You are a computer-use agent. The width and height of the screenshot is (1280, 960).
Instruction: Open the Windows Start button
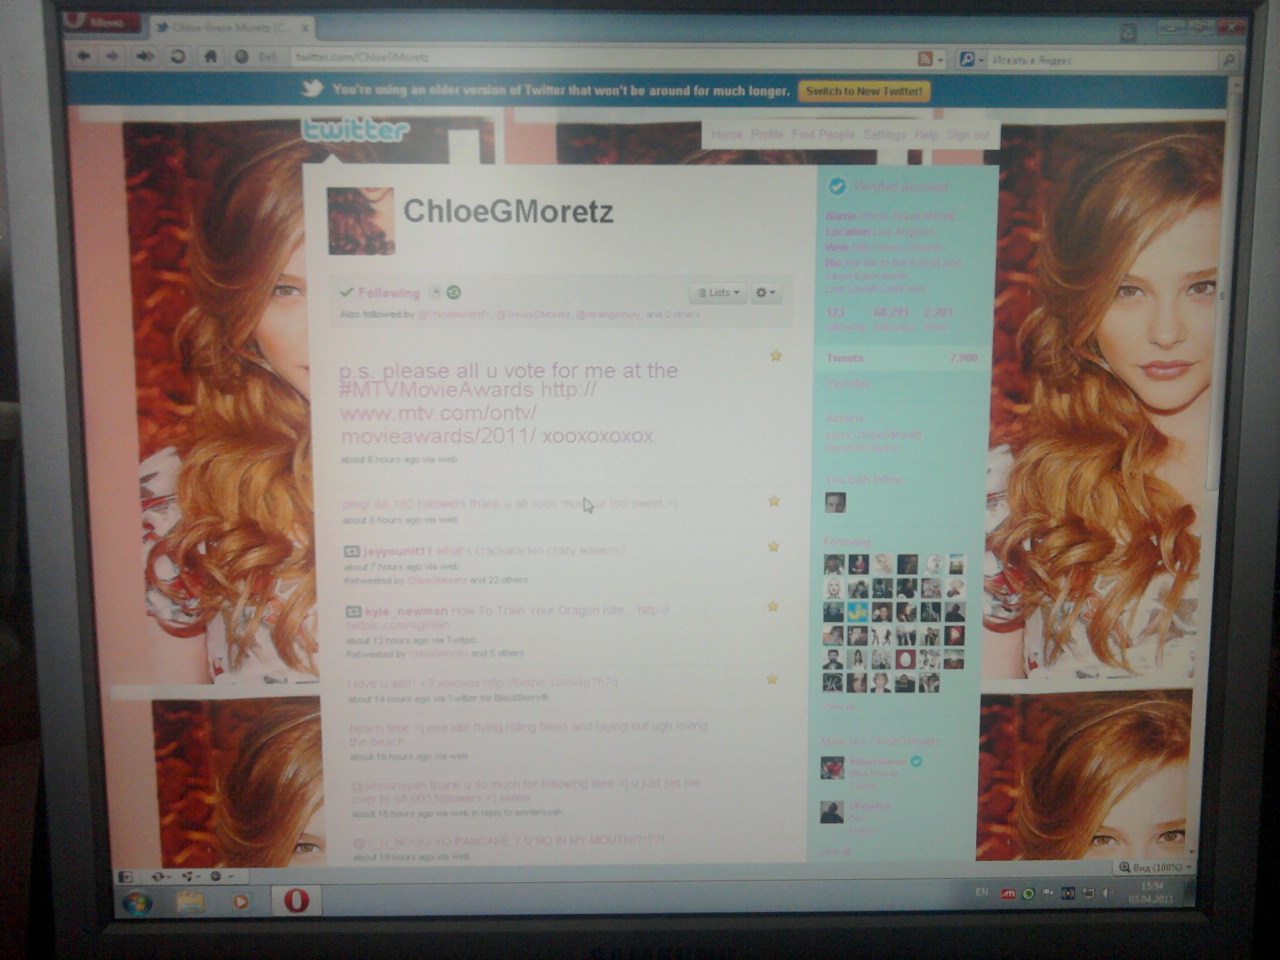(x=136, y=903)
